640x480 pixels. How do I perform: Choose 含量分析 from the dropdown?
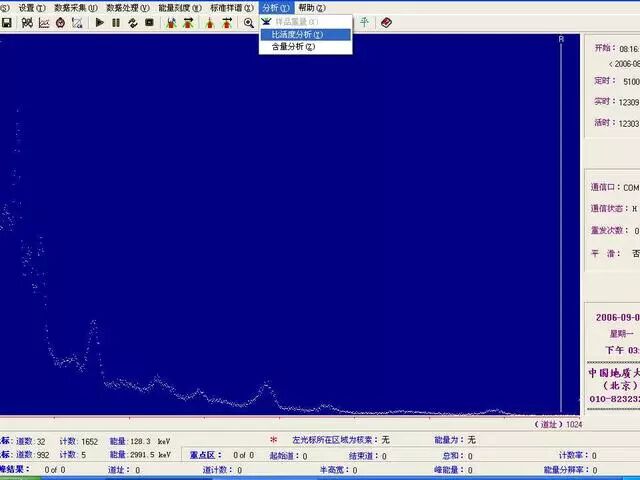305,47
